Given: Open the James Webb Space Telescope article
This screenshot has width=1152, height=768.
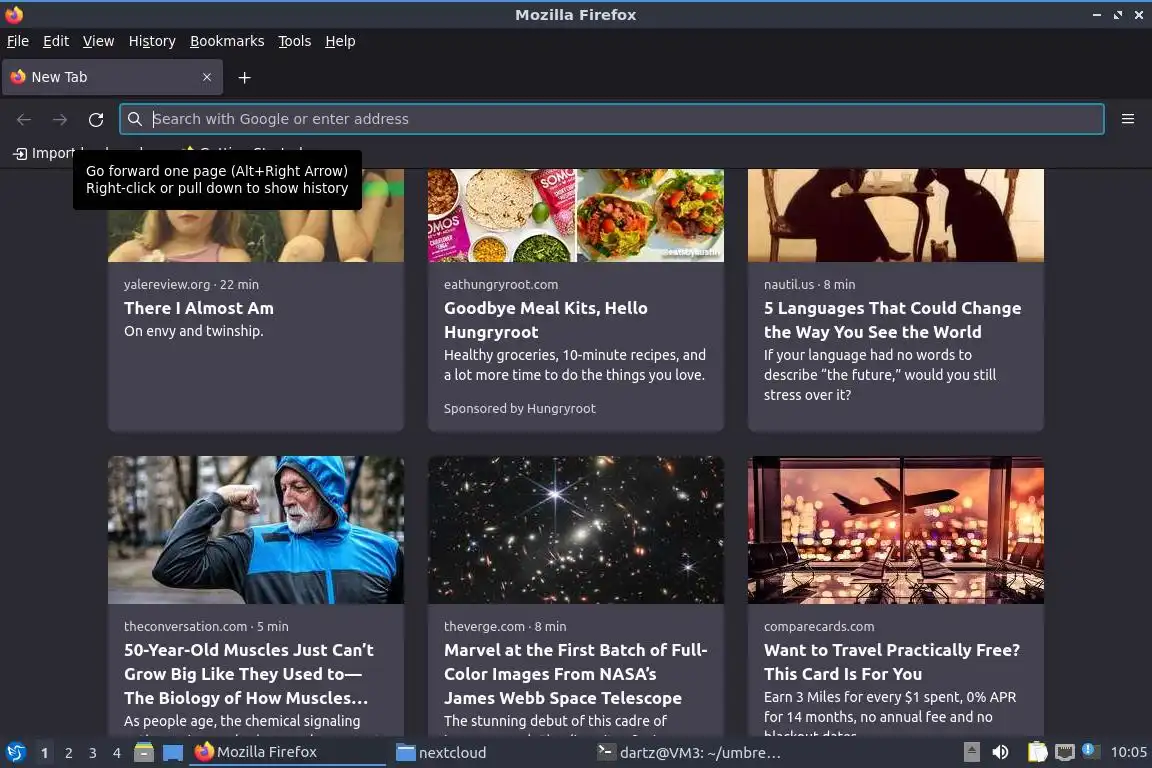Looking at the screenshot, I should 575,674.
